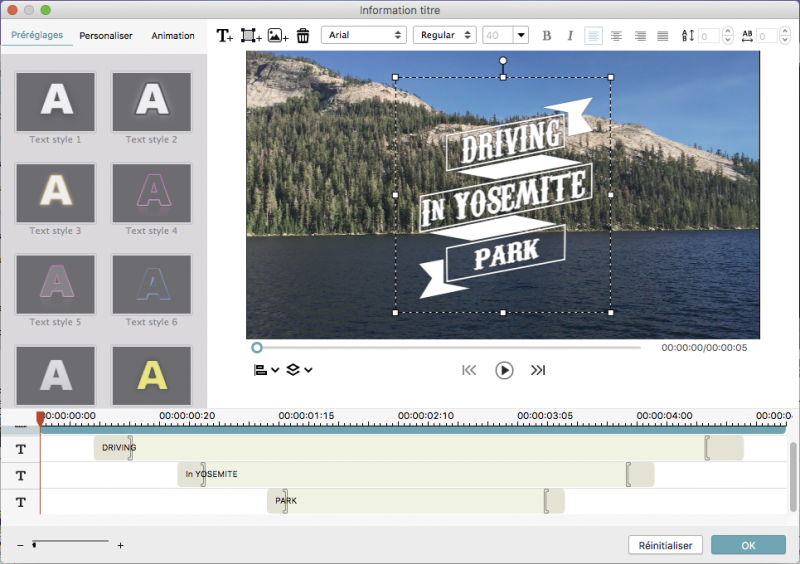This screenshot has height=564, width=800.
Task: Click the text track icon for YOSEMITE row
Action: pyautogui.click(x=20, y=476)
